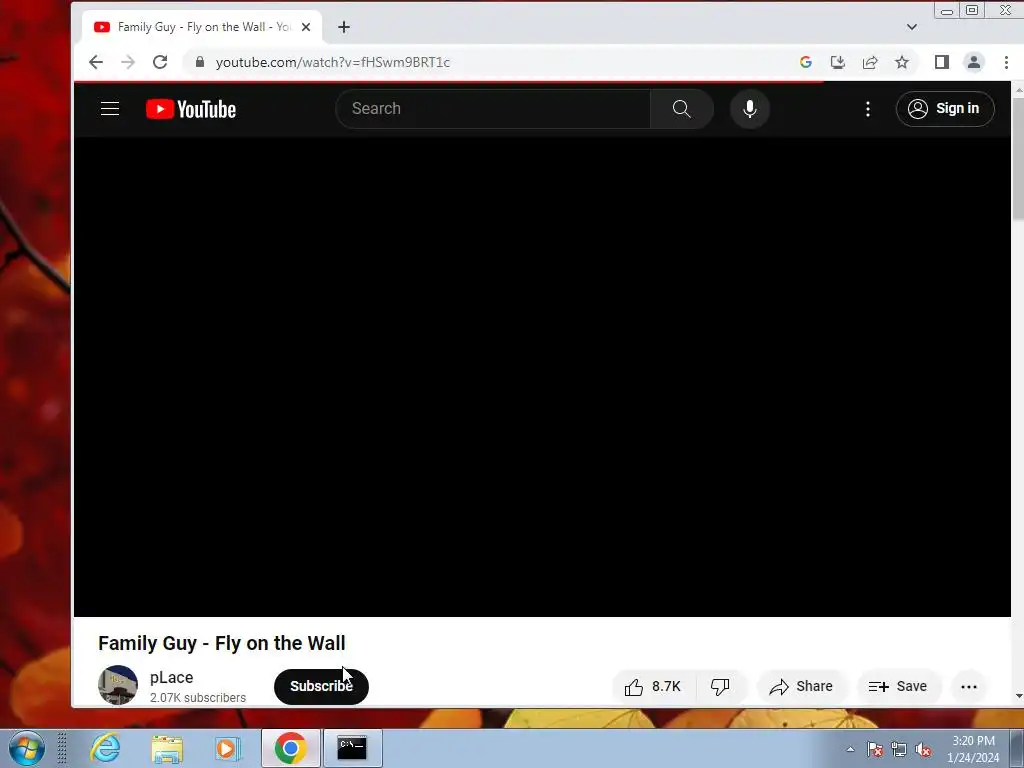The height and width of the screenshot is (768, 1024).
Task: Share the Family Guy video
Action: [x=801, y=686]
